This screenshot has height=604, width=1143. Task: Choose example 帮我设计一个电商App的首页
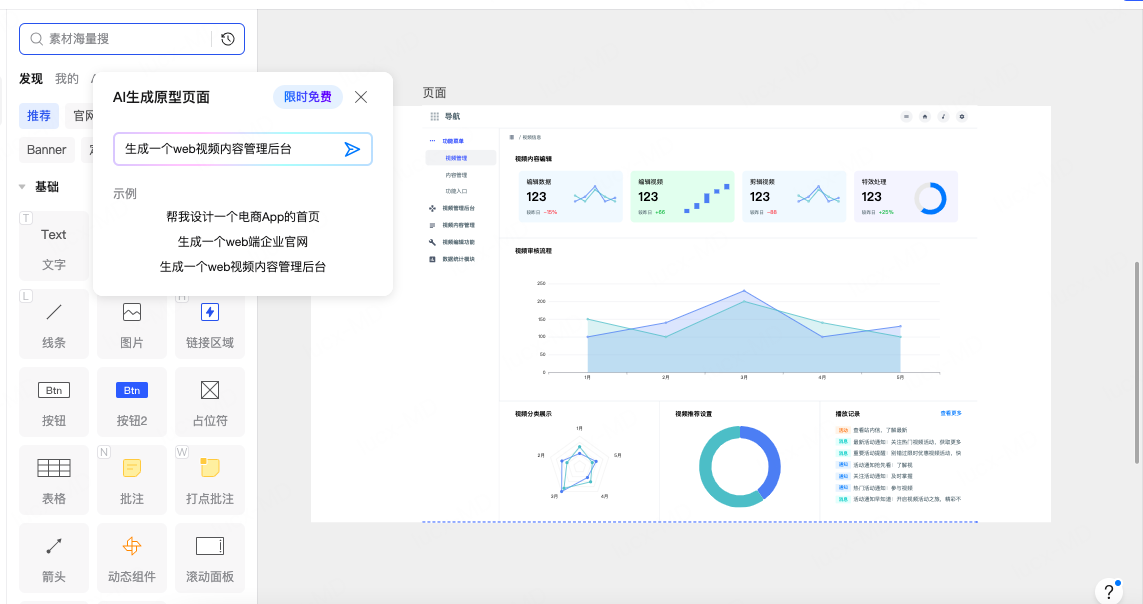(x=243, y=217)
